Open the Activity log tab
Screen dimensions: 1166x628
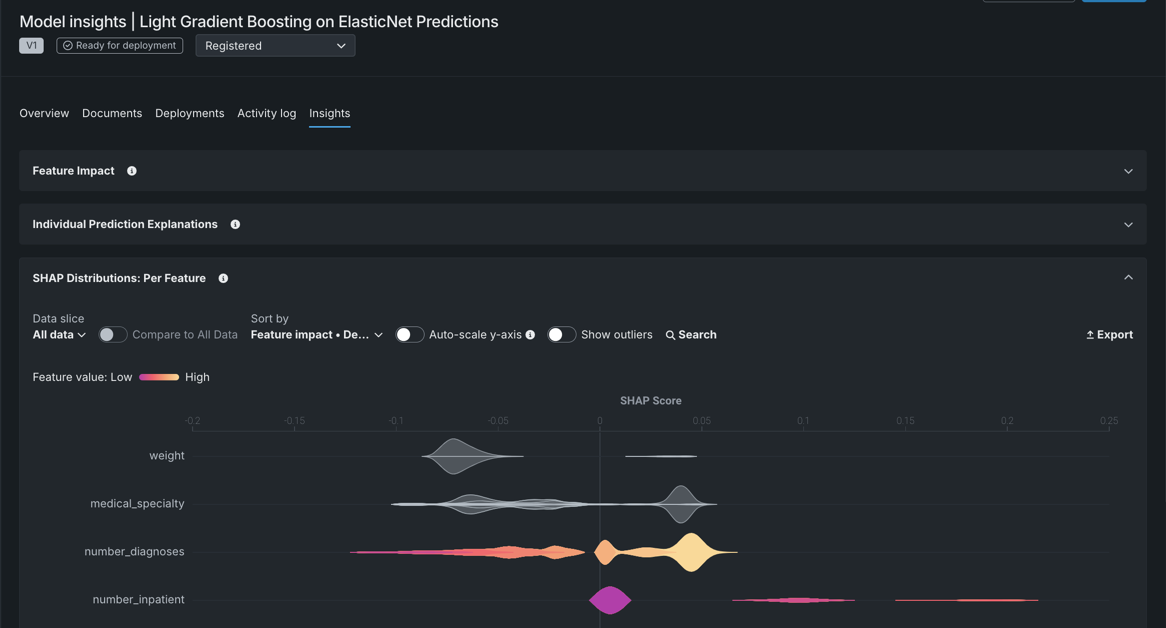266,114
